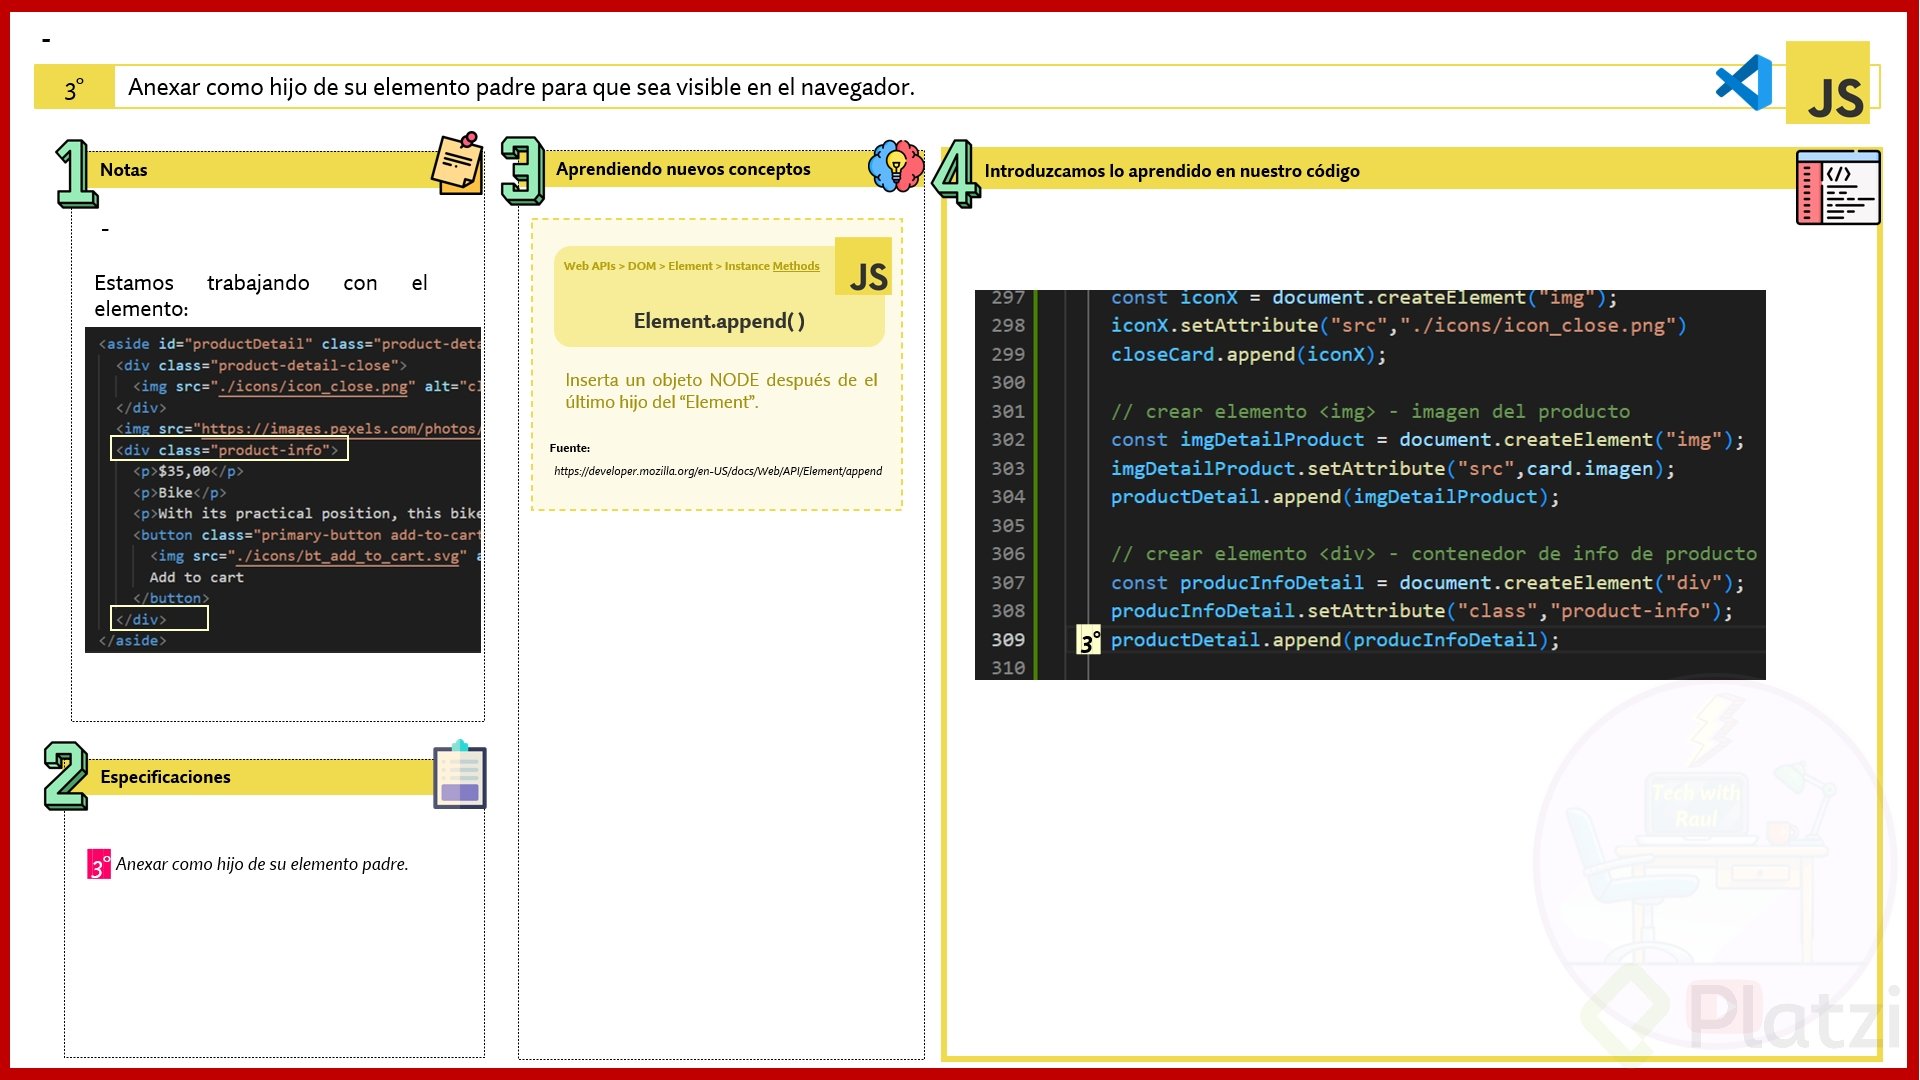
Task: Open the developer.mozilla.org append URL
Action: [x=717, y=471]
